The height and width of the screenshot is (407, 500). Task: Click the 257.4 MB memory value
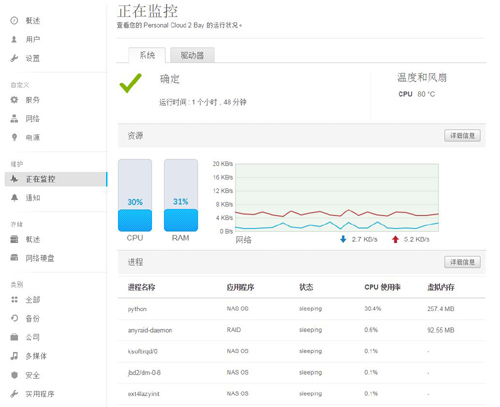(x=441, y=309)
